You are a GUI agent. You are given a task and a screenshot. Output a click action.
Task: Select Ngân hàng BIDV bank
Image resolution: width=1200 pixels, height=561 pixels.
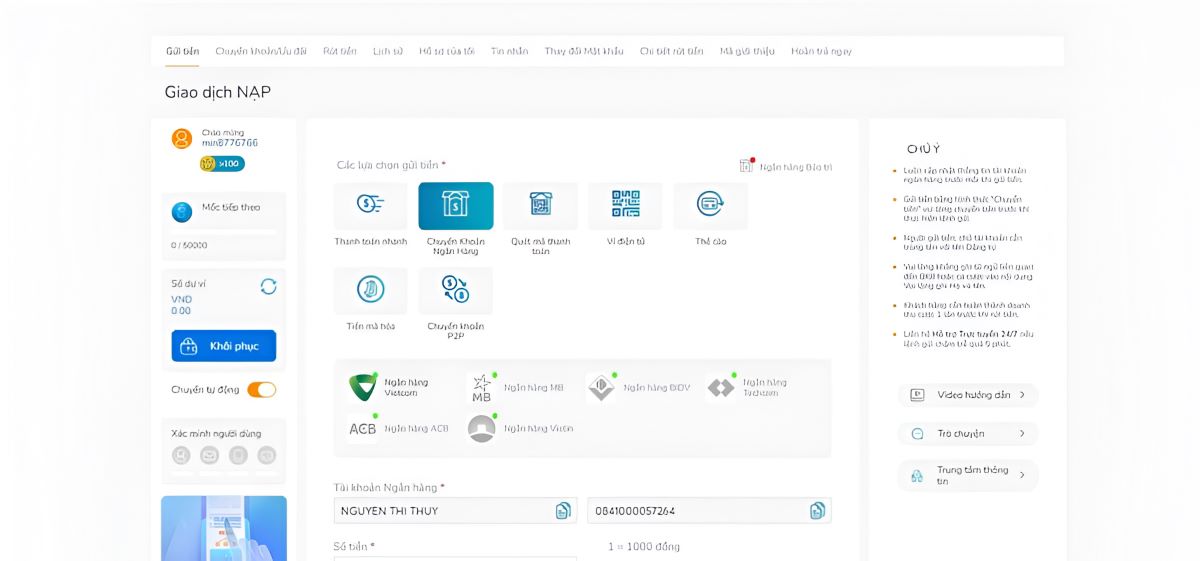tap(638, 387)
